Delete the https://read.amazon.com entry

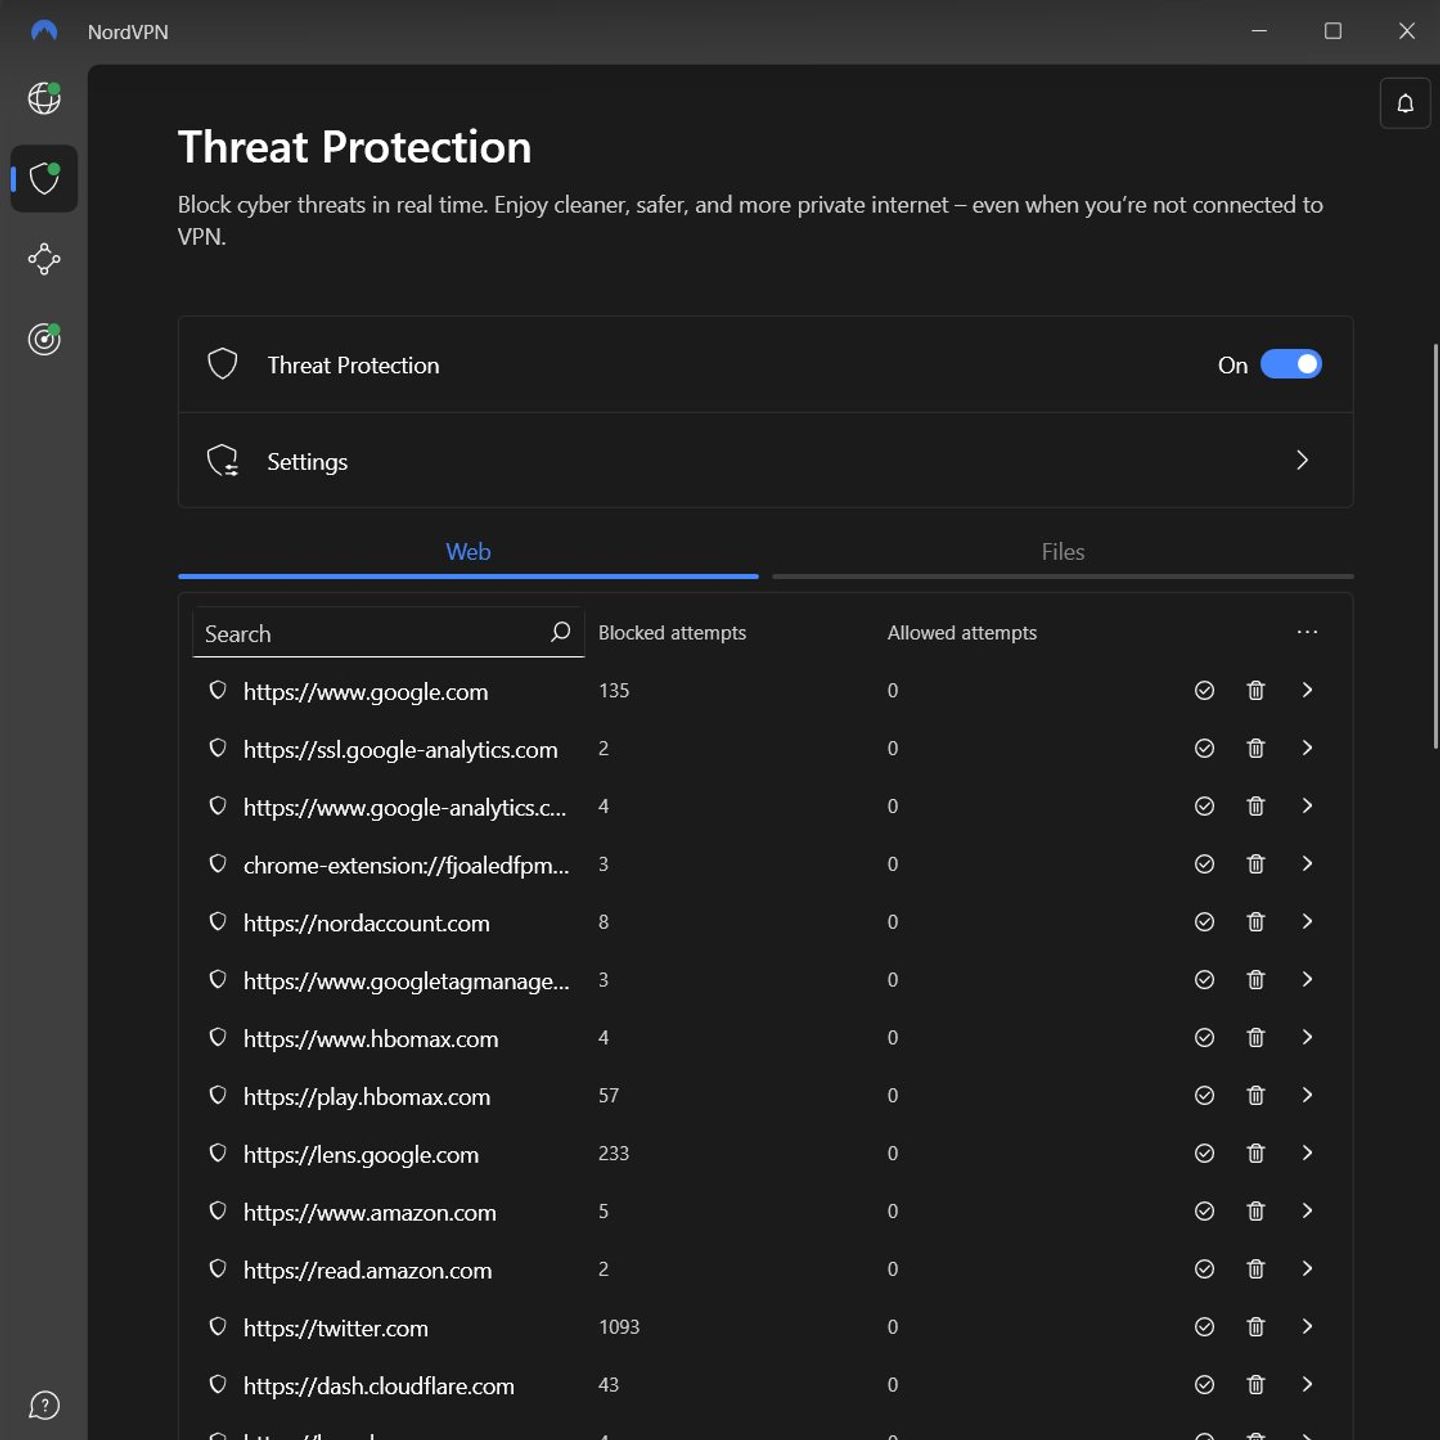1256,1269
